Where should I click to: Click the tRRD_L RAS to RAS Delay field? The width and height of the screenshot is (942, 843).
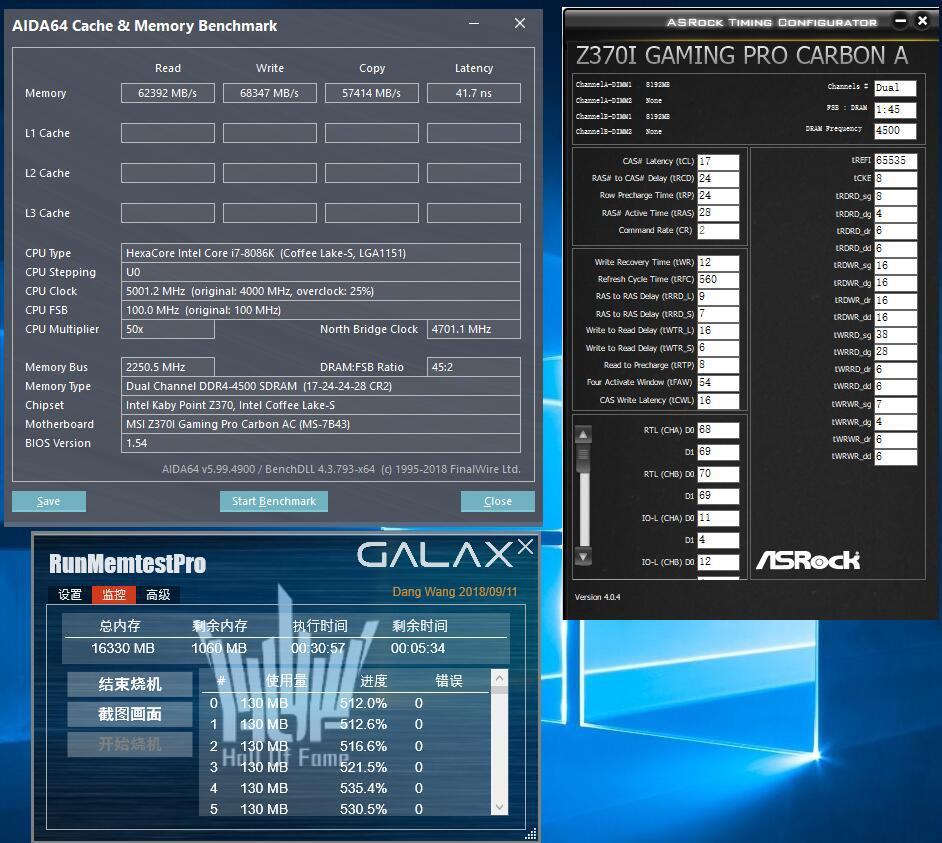click(x=718, y=297)
